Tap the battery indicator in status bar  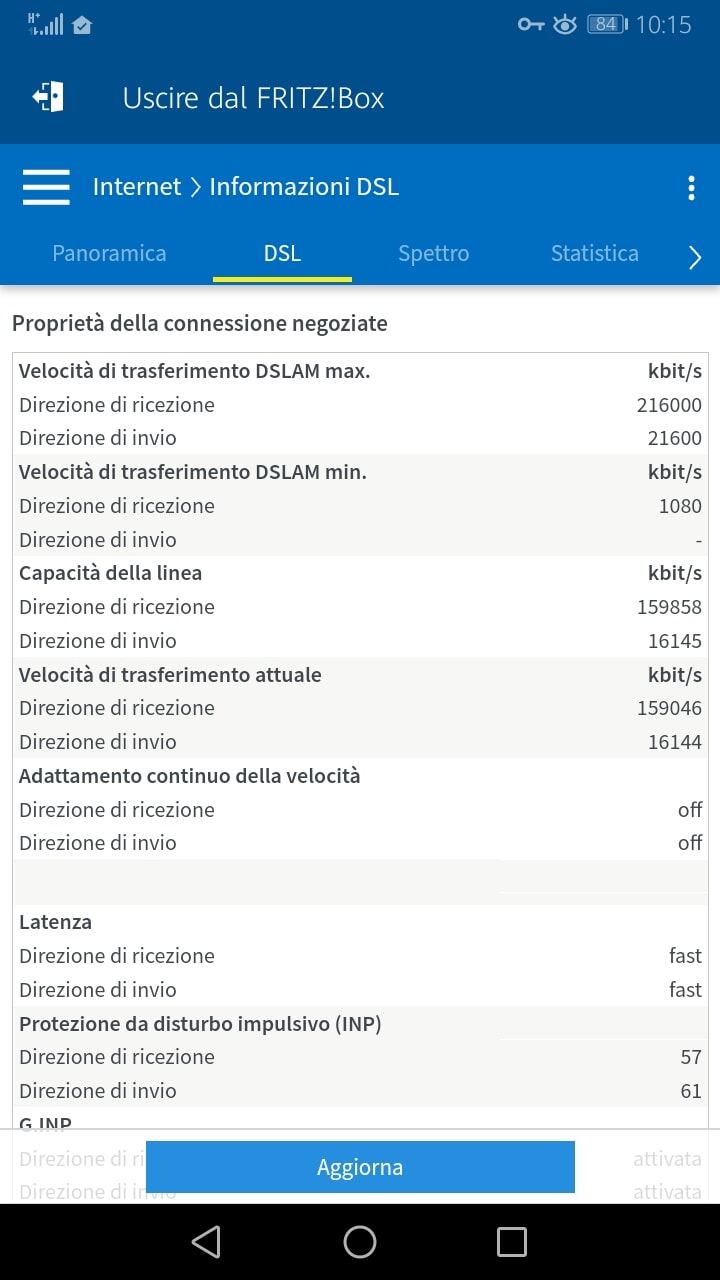click(x=606, y=25)
